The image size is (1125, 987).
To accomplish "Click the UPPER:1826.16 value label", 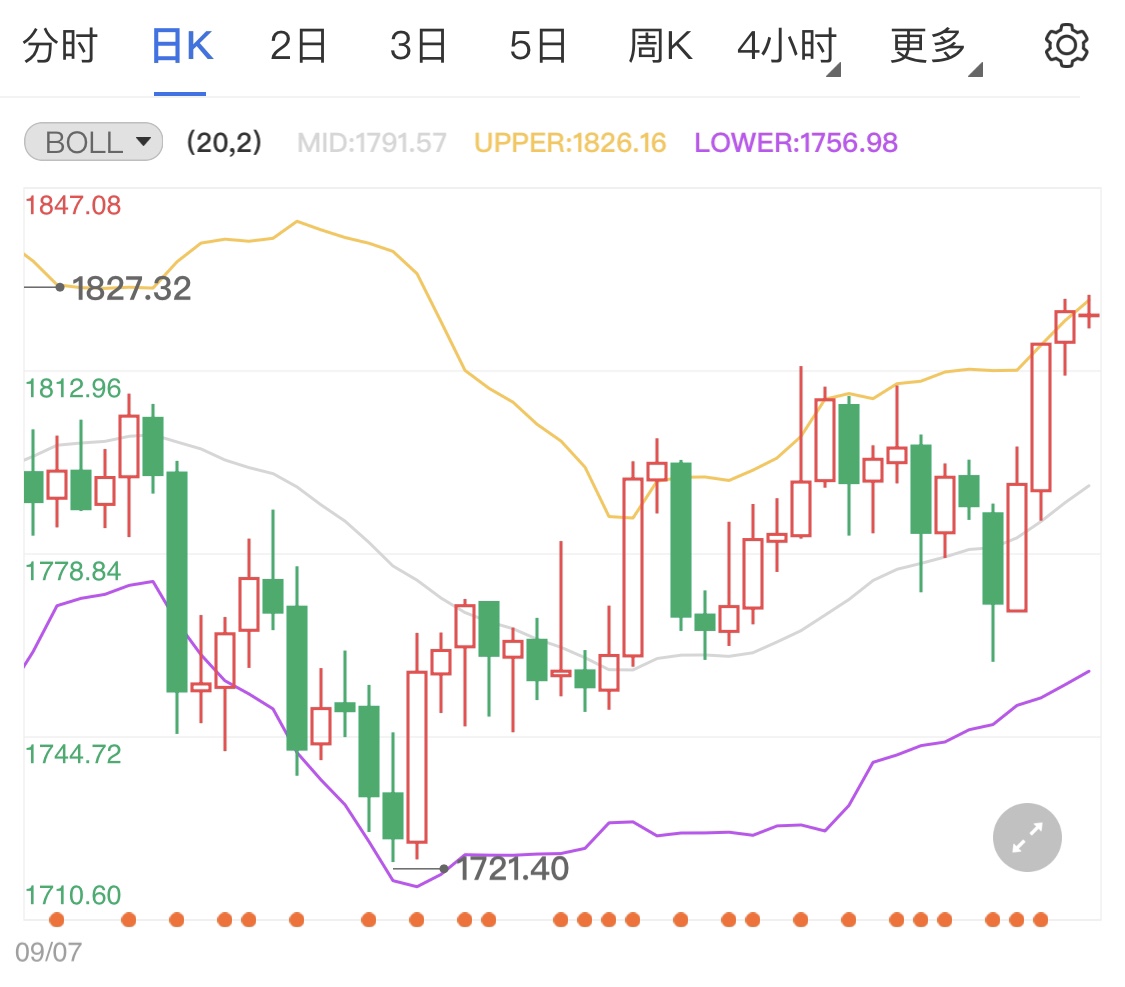I will tap(570, 143).
